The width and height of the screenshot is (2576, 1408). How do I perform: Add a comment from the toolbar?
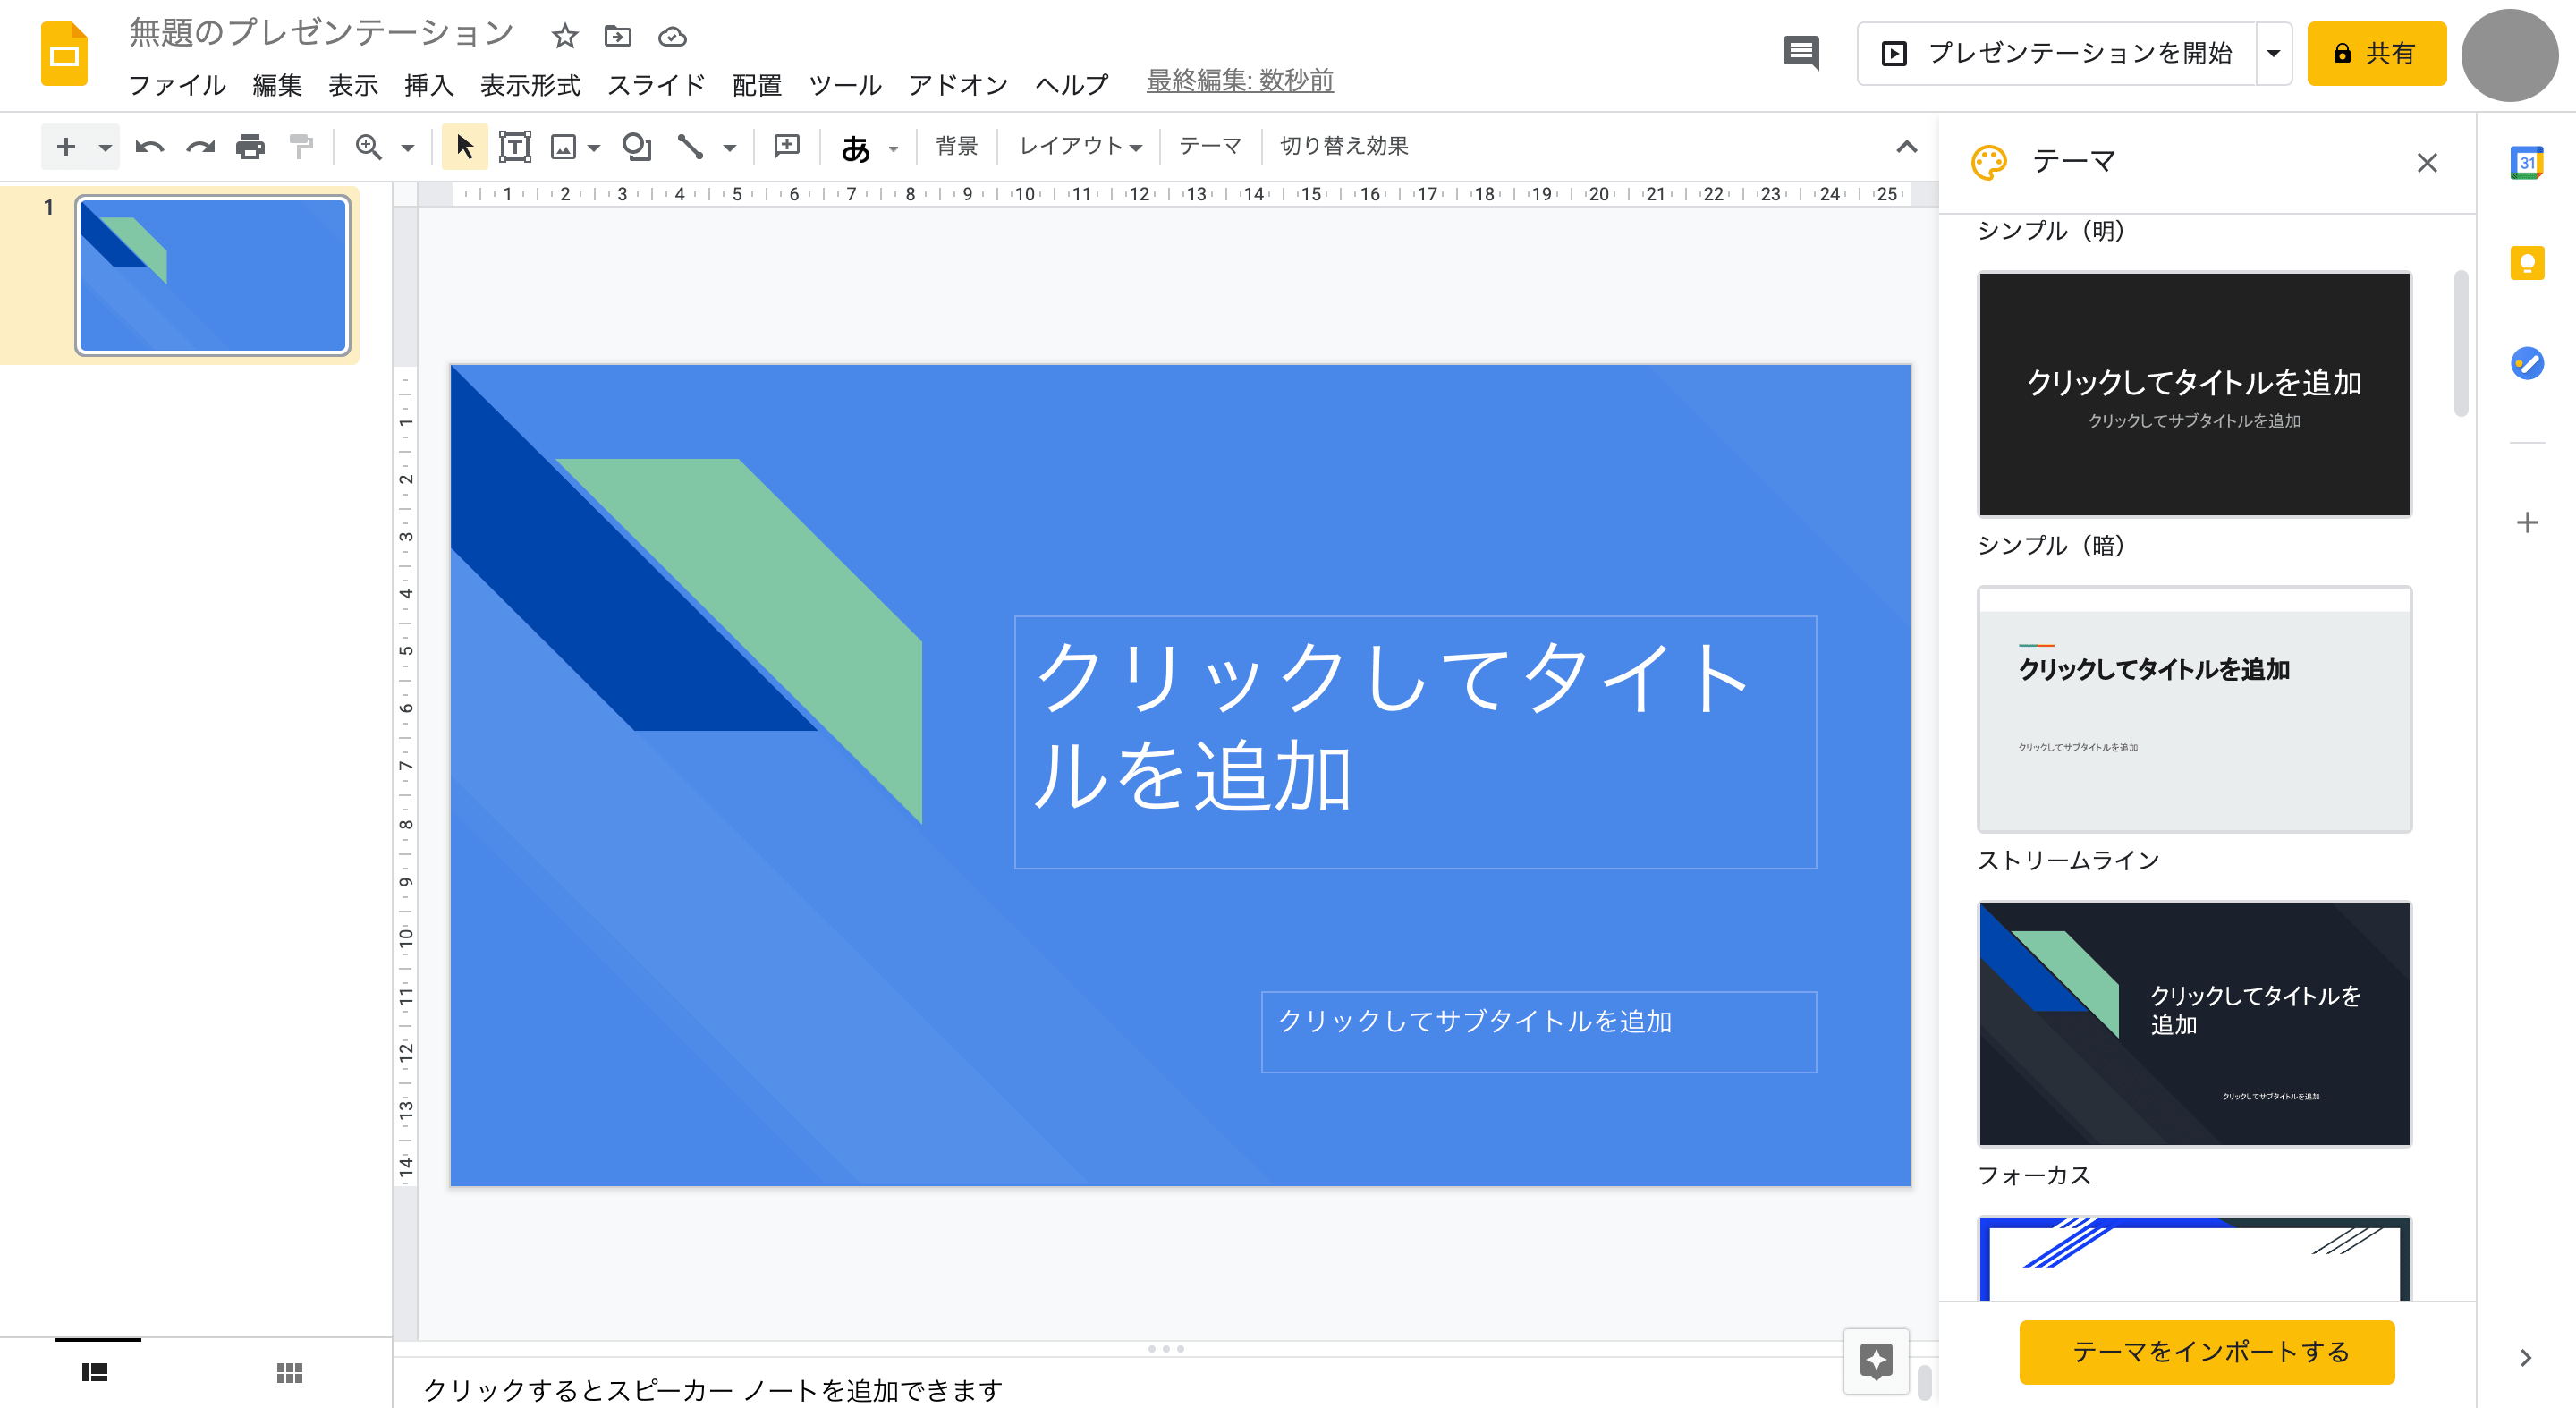(x=787, y=147)
